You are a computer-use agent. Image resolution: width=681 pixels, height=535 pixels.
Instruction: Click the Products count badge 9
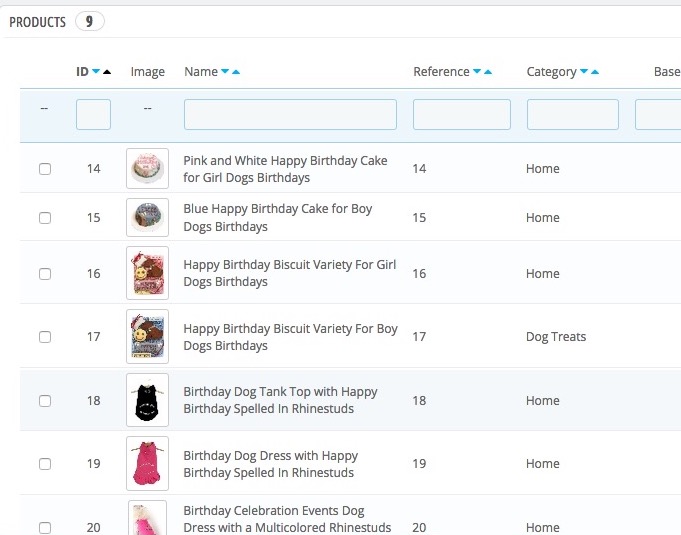point(89,21)
